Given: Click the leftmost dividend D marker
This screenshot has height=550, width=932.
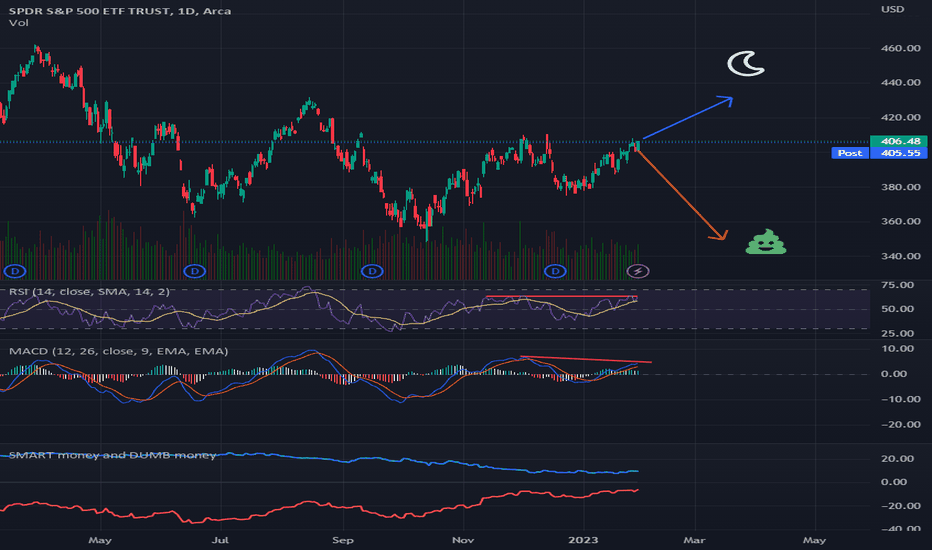Looking at the screenshot, I should point(15,271).
